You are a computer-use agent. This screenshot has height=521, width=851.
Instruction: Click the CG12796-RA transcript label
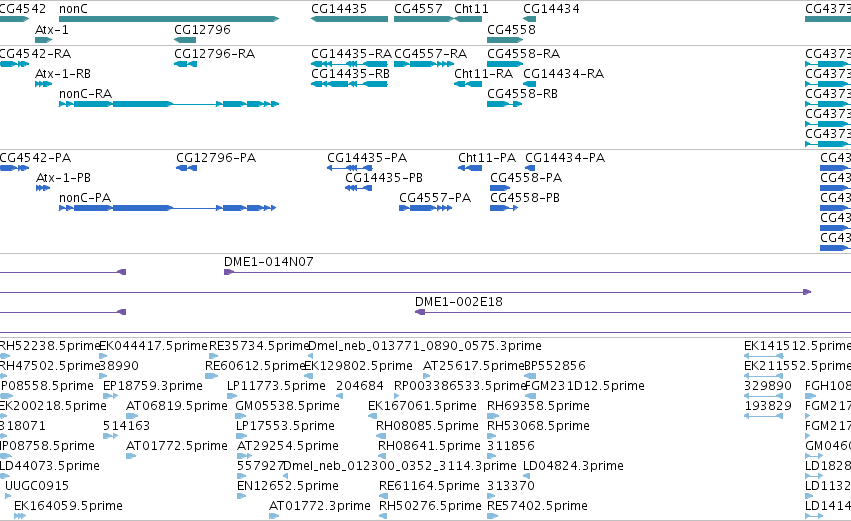214,54
